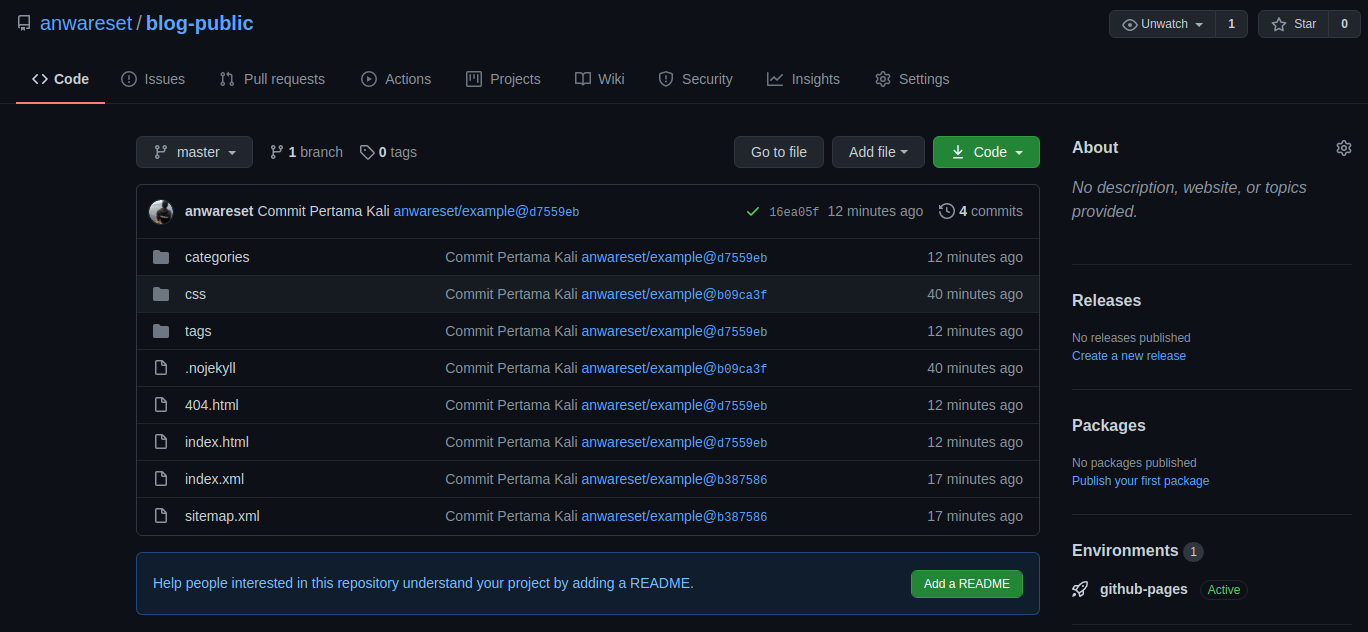
Task: Expand the green Code download dropdown
Action: (986, 152)
